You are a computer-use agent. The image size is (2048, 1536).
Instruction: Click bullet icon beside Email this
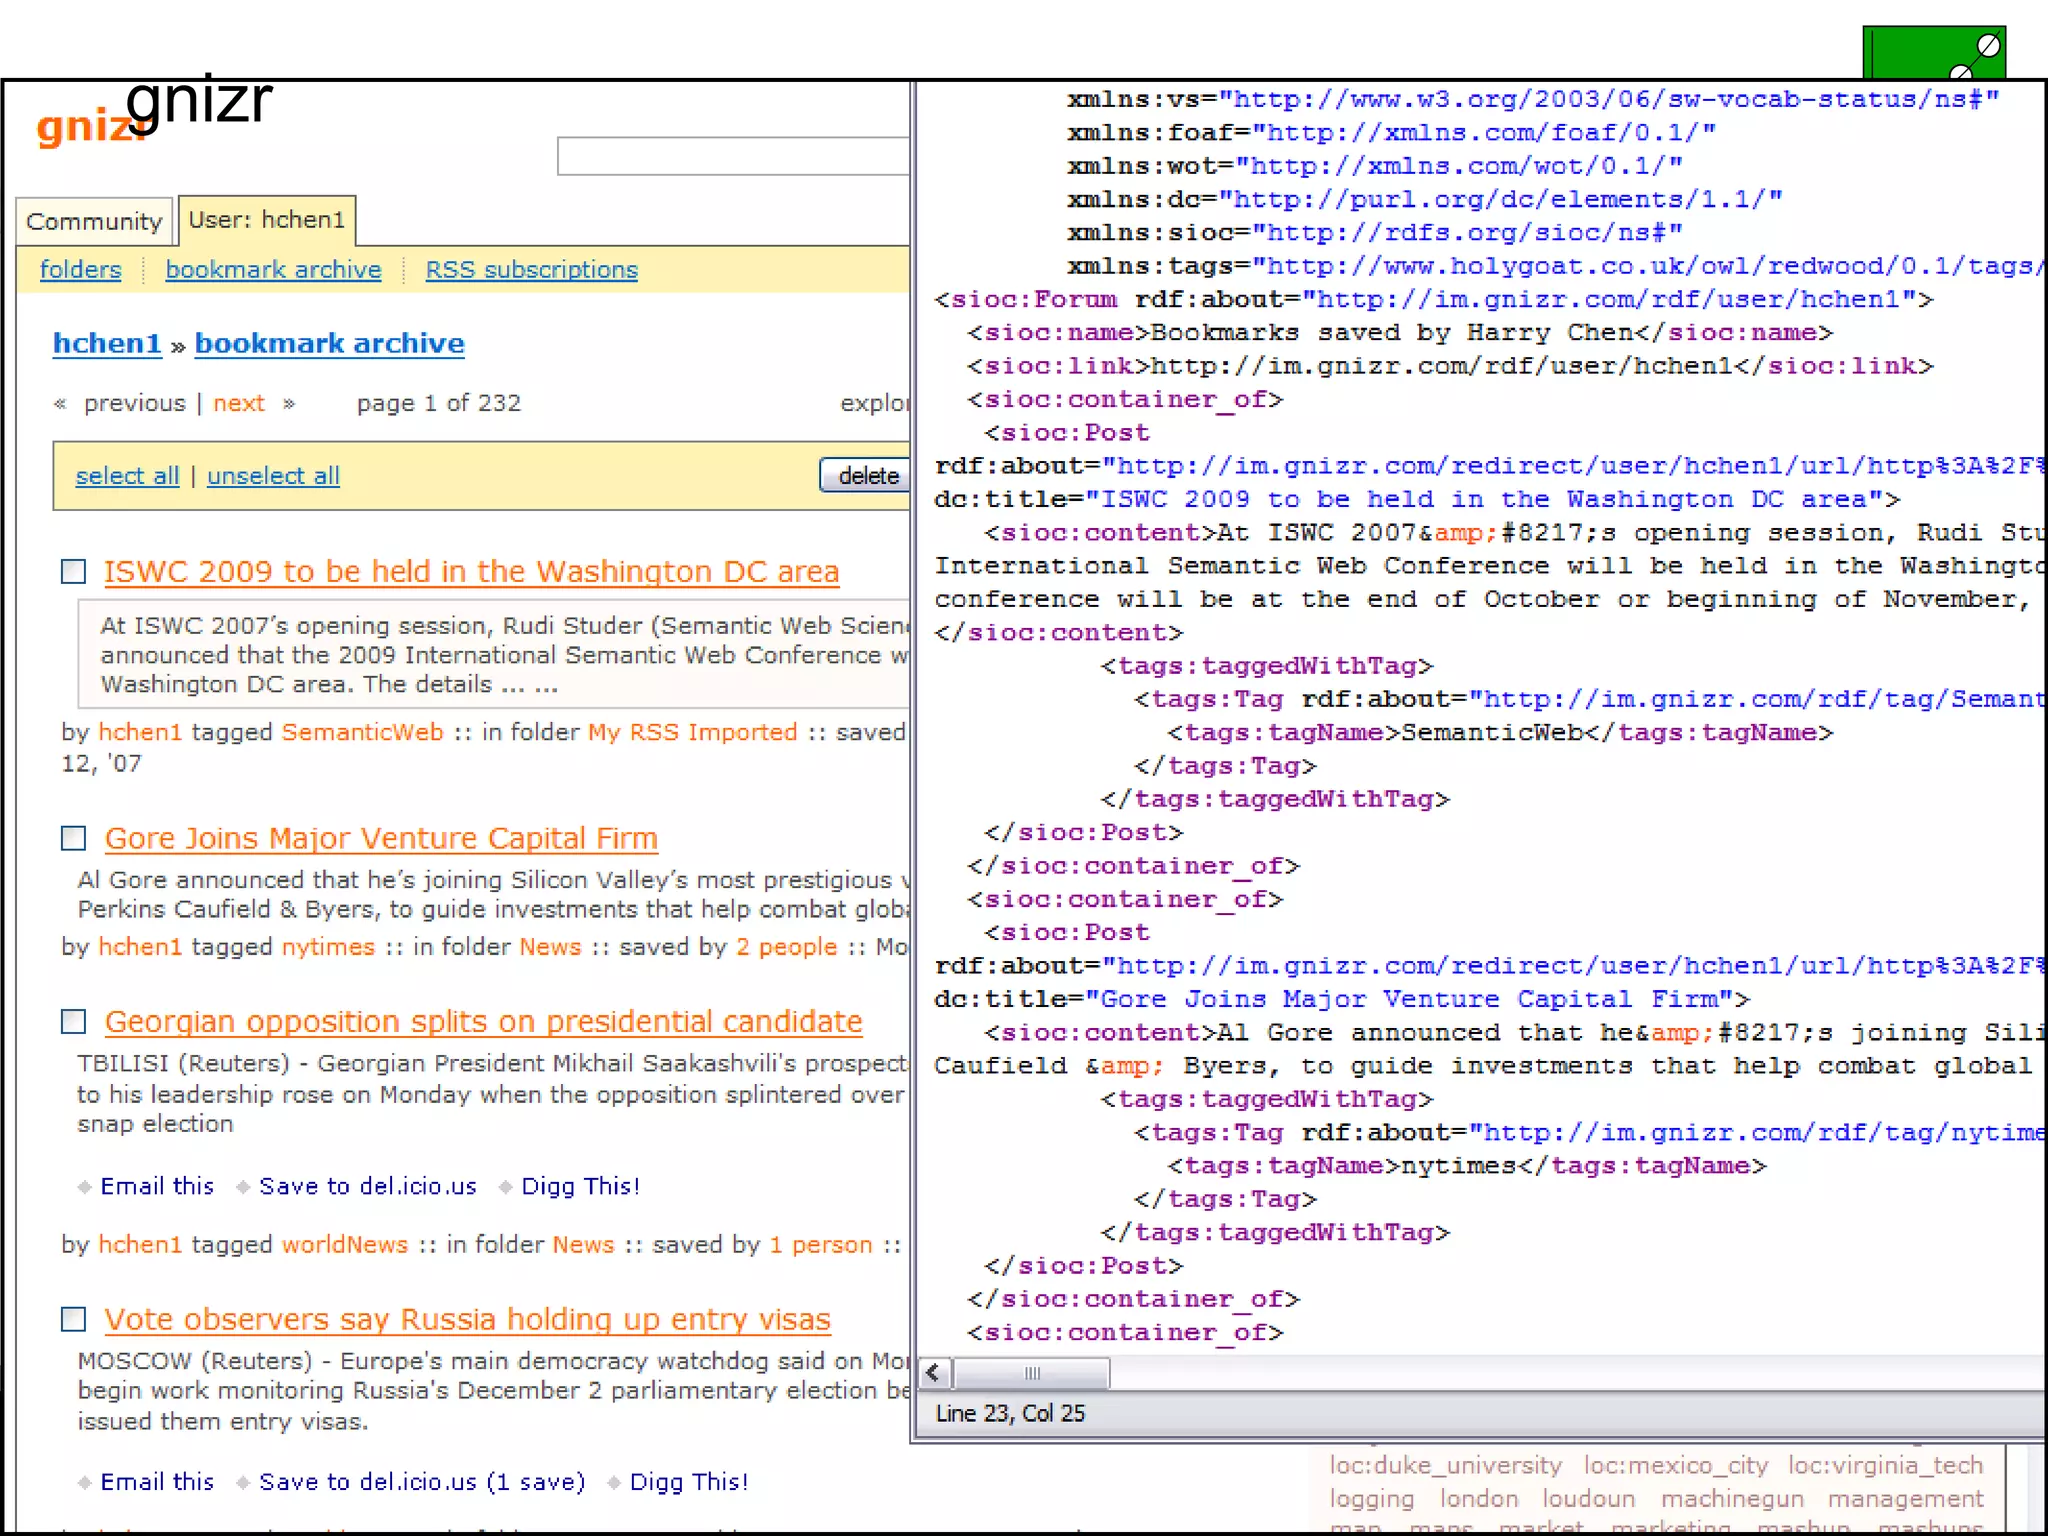(x=84, y=1187)
